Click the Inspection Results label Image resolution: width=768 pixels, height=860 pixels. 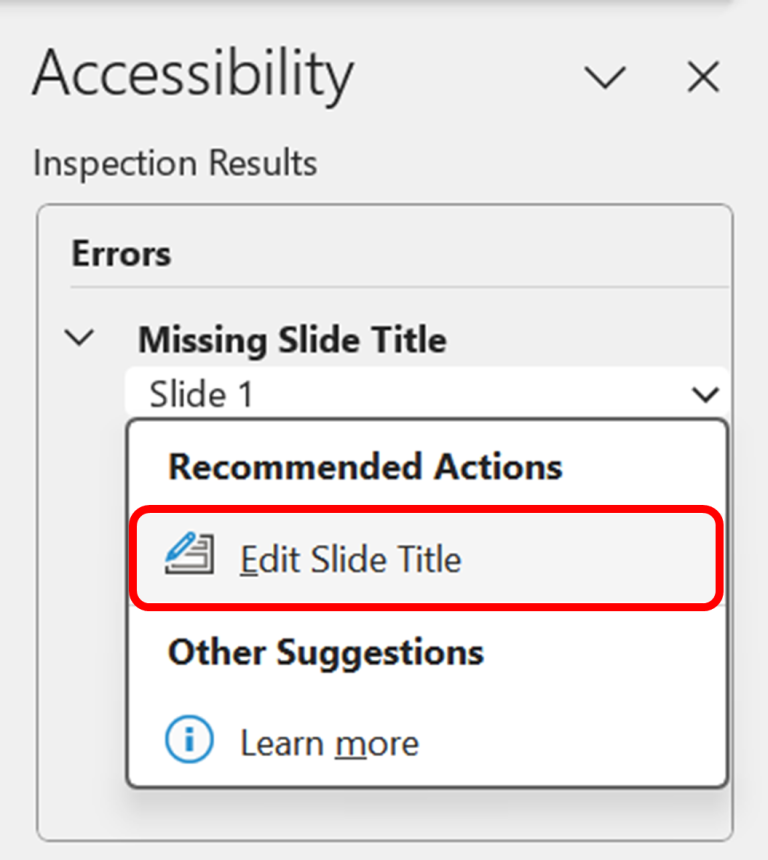coord(174,161)
